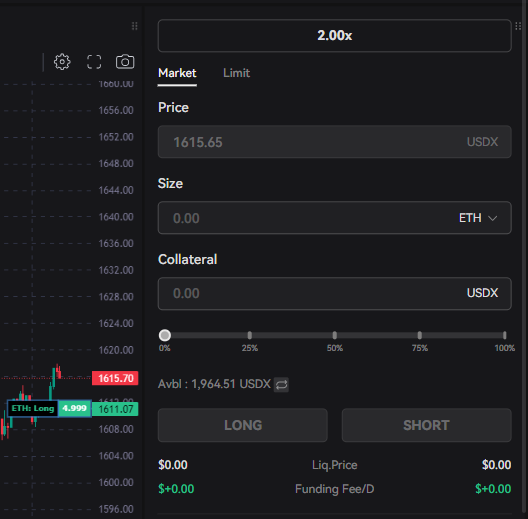Click the 1656.00 price axis label
This screenshot has width=528, height=519.
[116, 110]
